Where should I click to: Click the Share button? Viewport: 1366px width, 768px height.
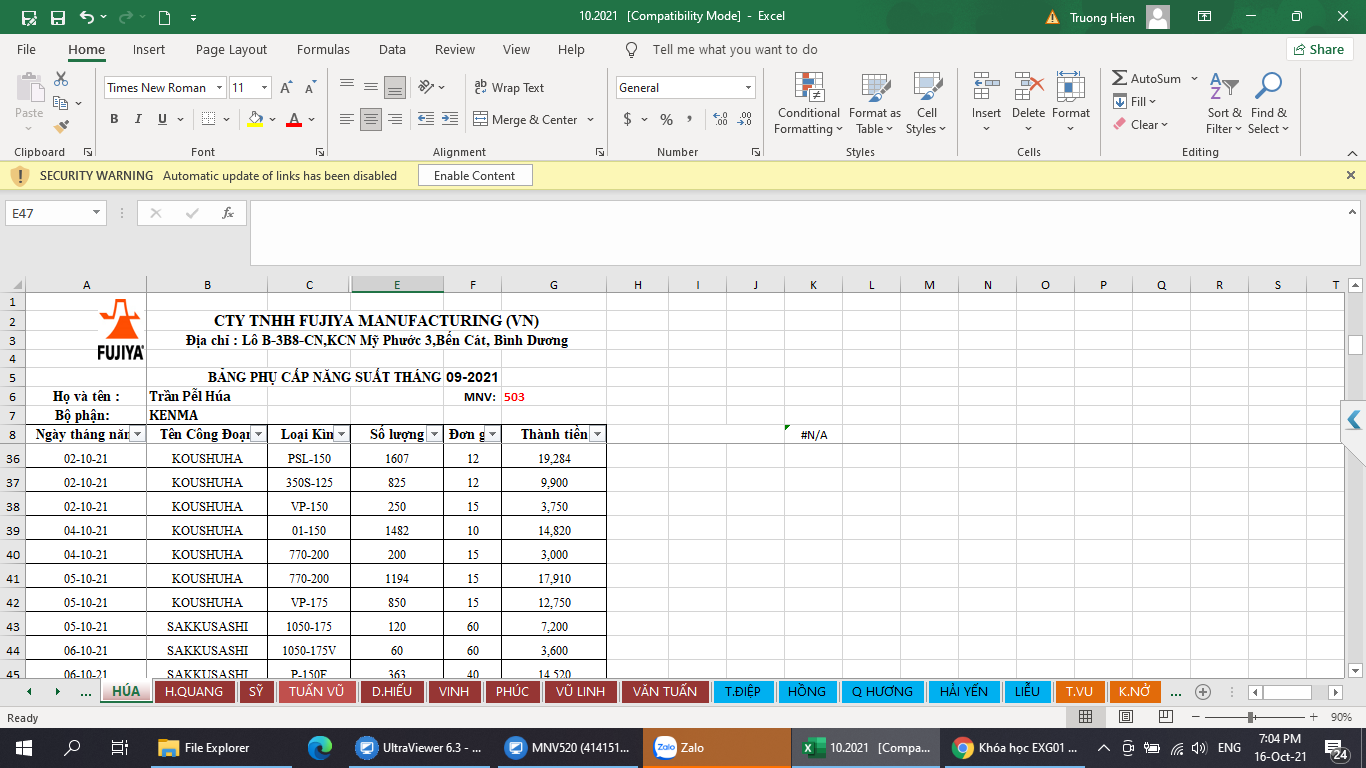1319,49
